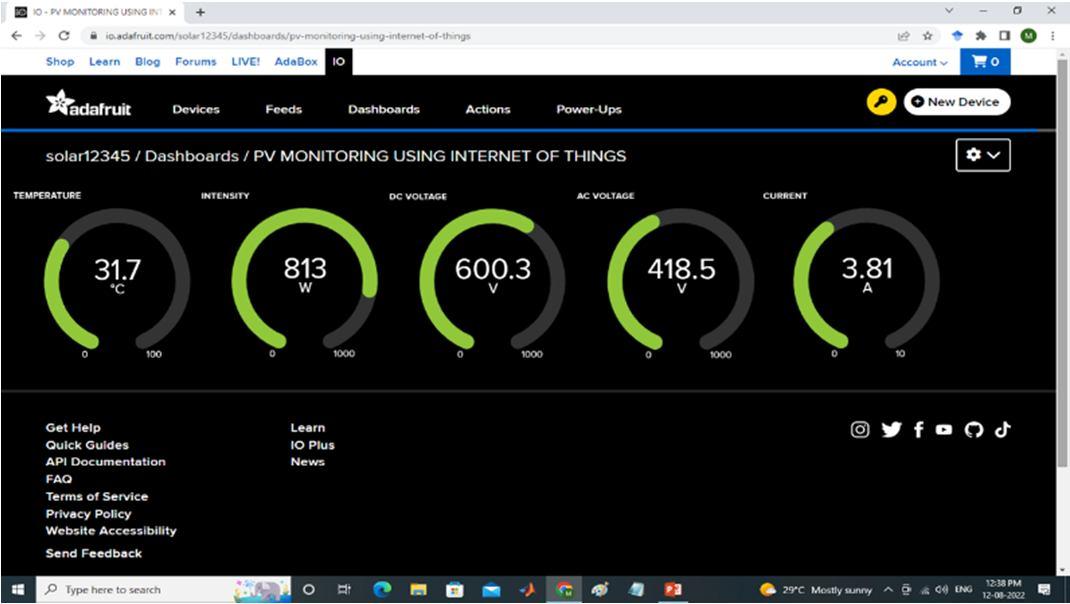The width and height of the screenshot is (1070, 604).
Task: Open dashboard settings gear dropdown
Action: click(x=983, y=155)
